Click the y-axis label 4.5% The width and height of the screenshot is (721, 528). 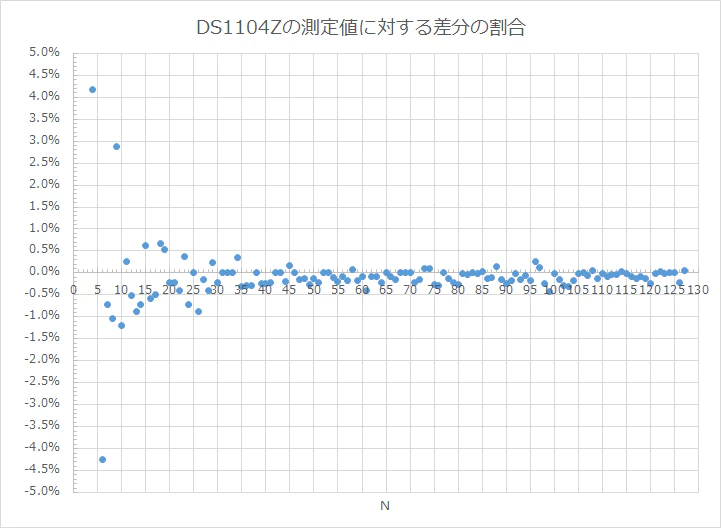(45, 75)
